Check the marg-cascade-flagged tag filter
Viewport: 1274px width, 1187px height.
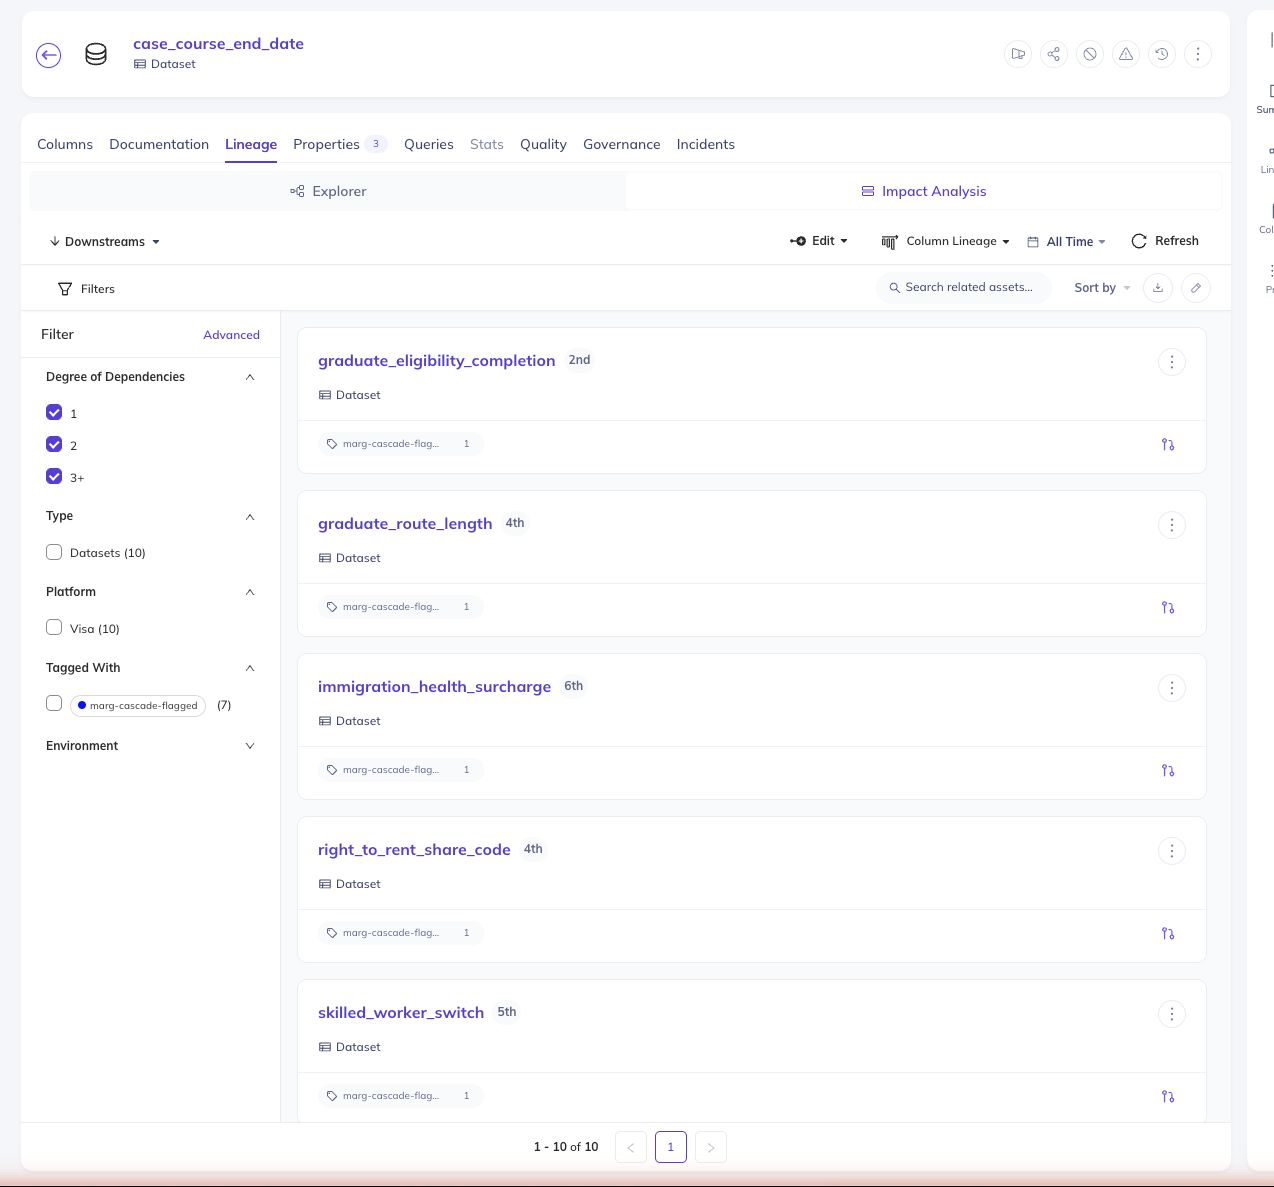pyautogui.click(x=54, y=703)
